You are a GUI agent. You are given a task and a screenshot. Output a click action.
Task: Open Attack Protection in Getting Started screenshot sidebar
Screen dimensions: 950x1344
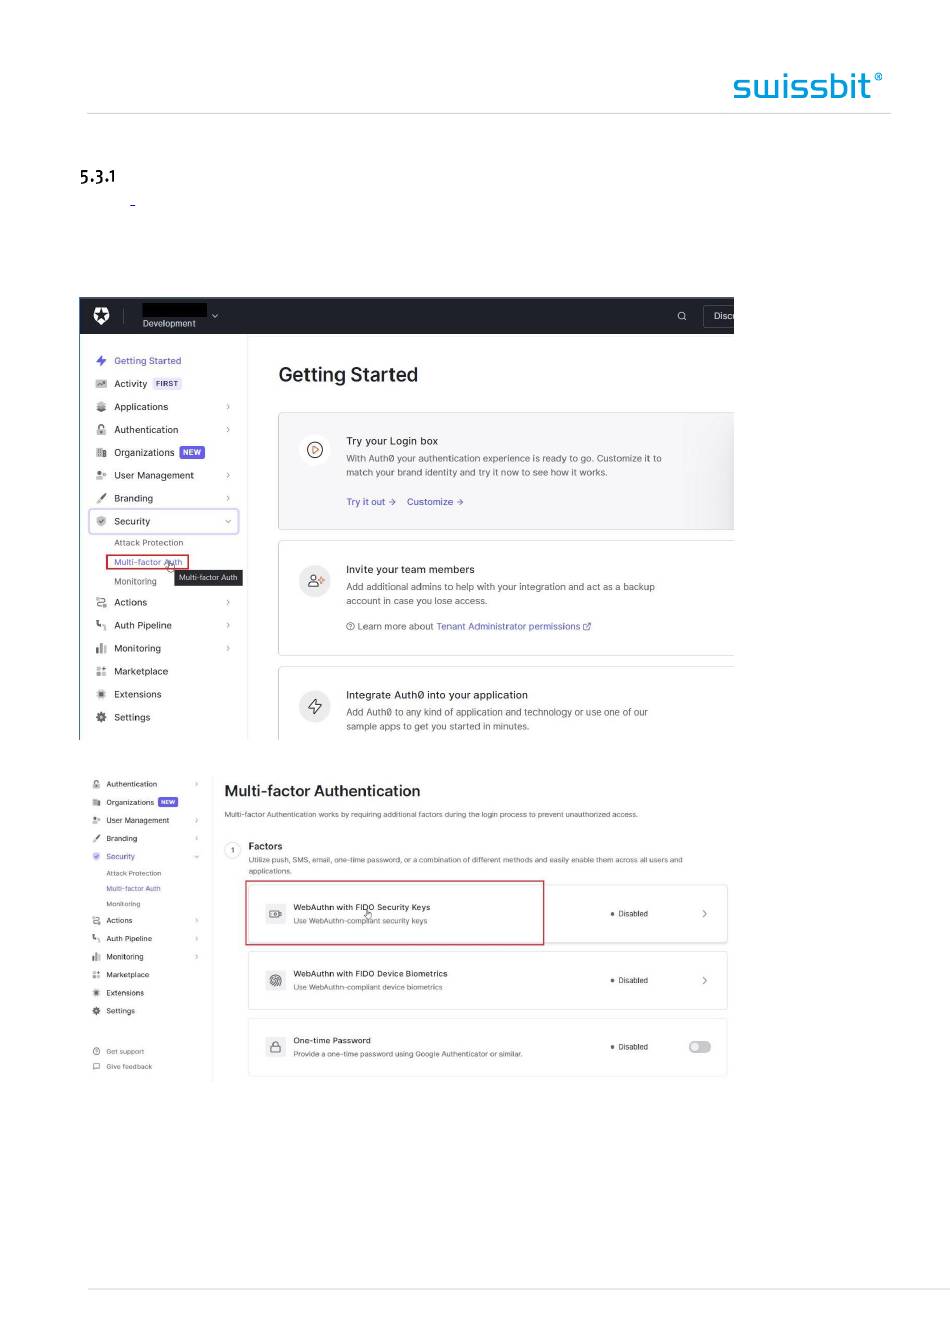click(148, 543)
